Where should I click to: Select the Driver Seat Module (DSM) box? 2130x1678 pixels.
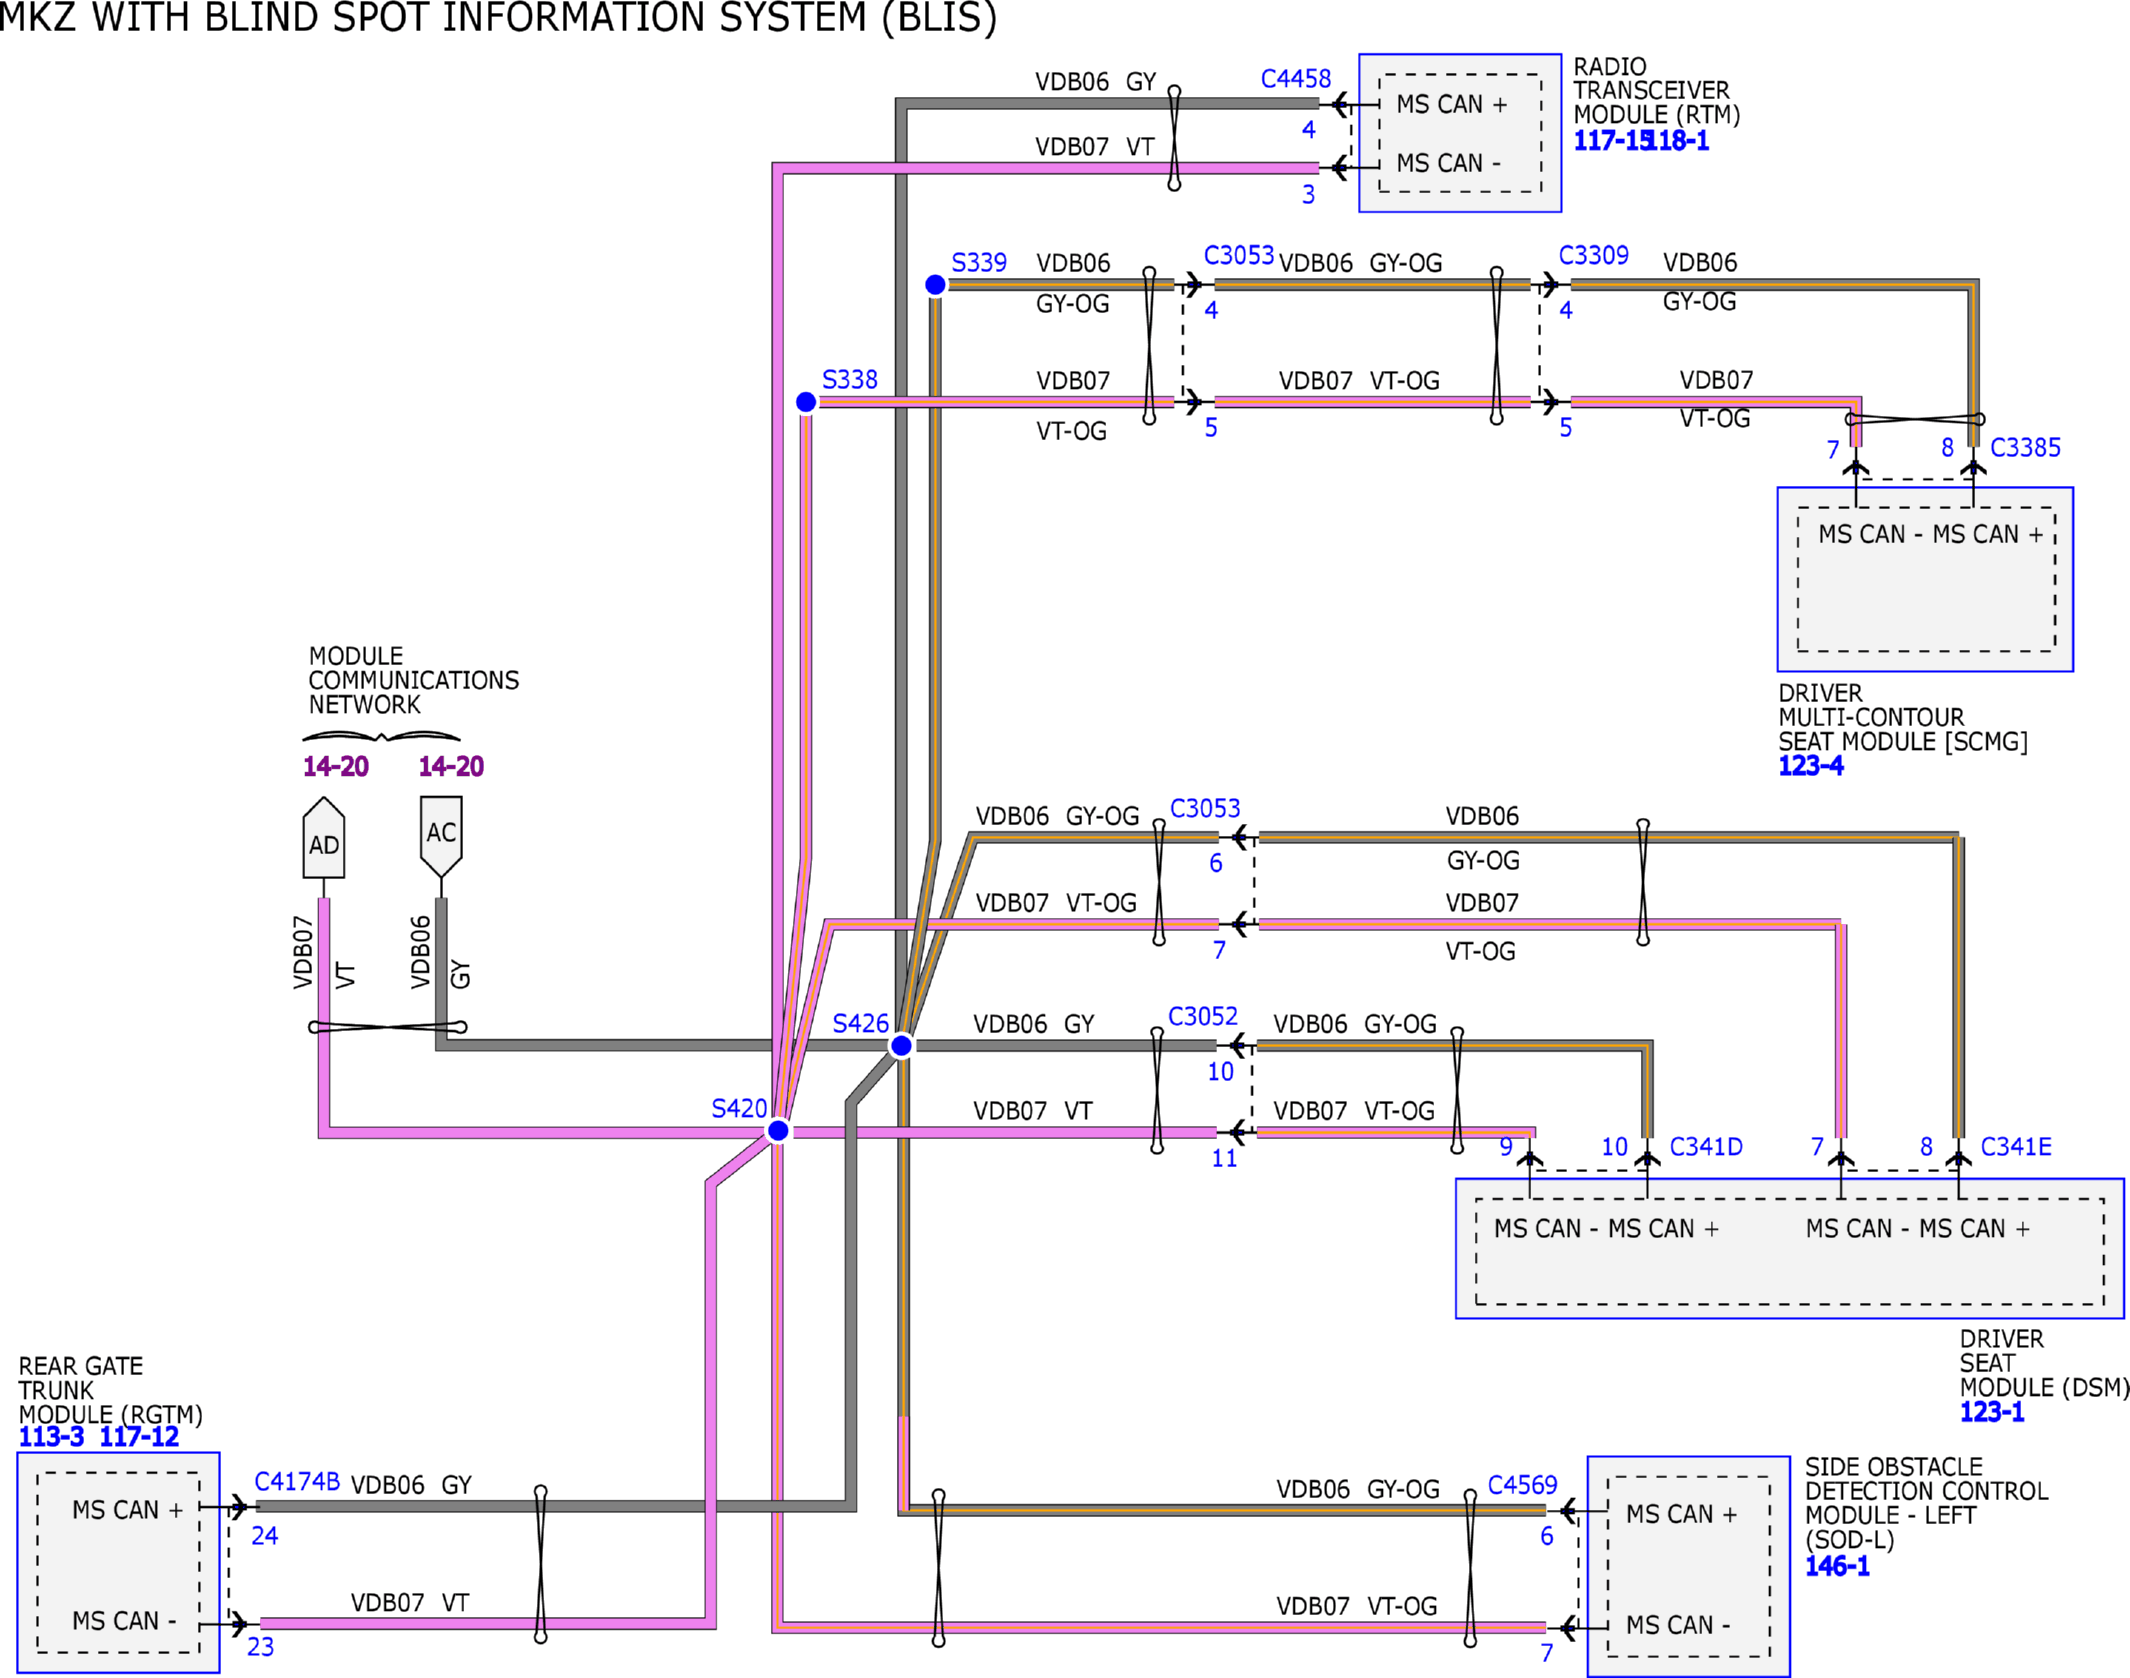[x=1790, y=1249]
